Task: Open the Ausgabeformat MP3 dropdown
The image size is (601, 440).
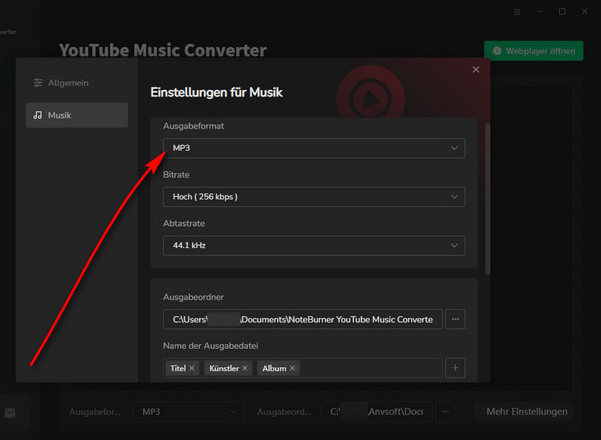Action: pos(314,148)
